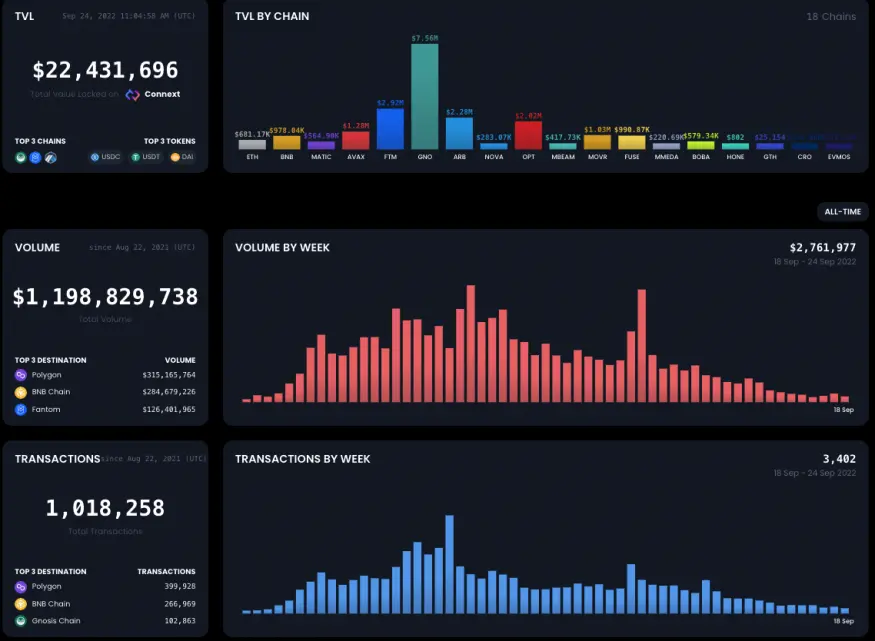Click the 'TVL by Chain' chart title
The height and width of the screenshot is (641, 875).
[272, 17]
